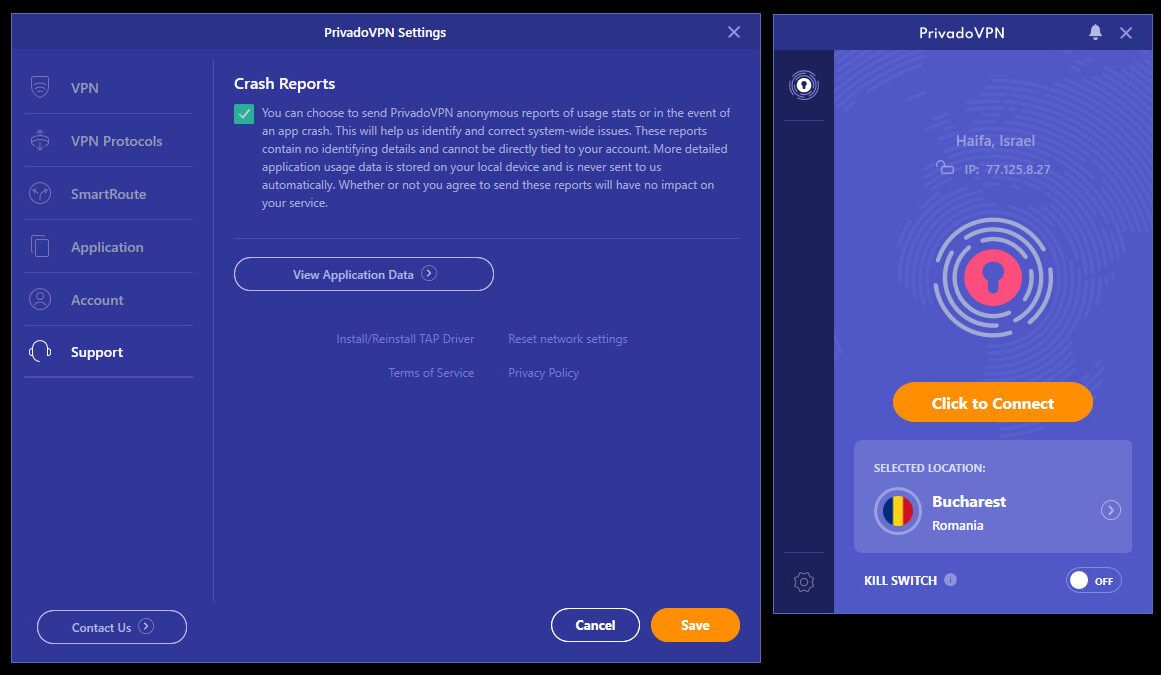The height and width of the screenshot is (675, 1161).
Task: Open the View Application Data panel
Action: (364, 273)
